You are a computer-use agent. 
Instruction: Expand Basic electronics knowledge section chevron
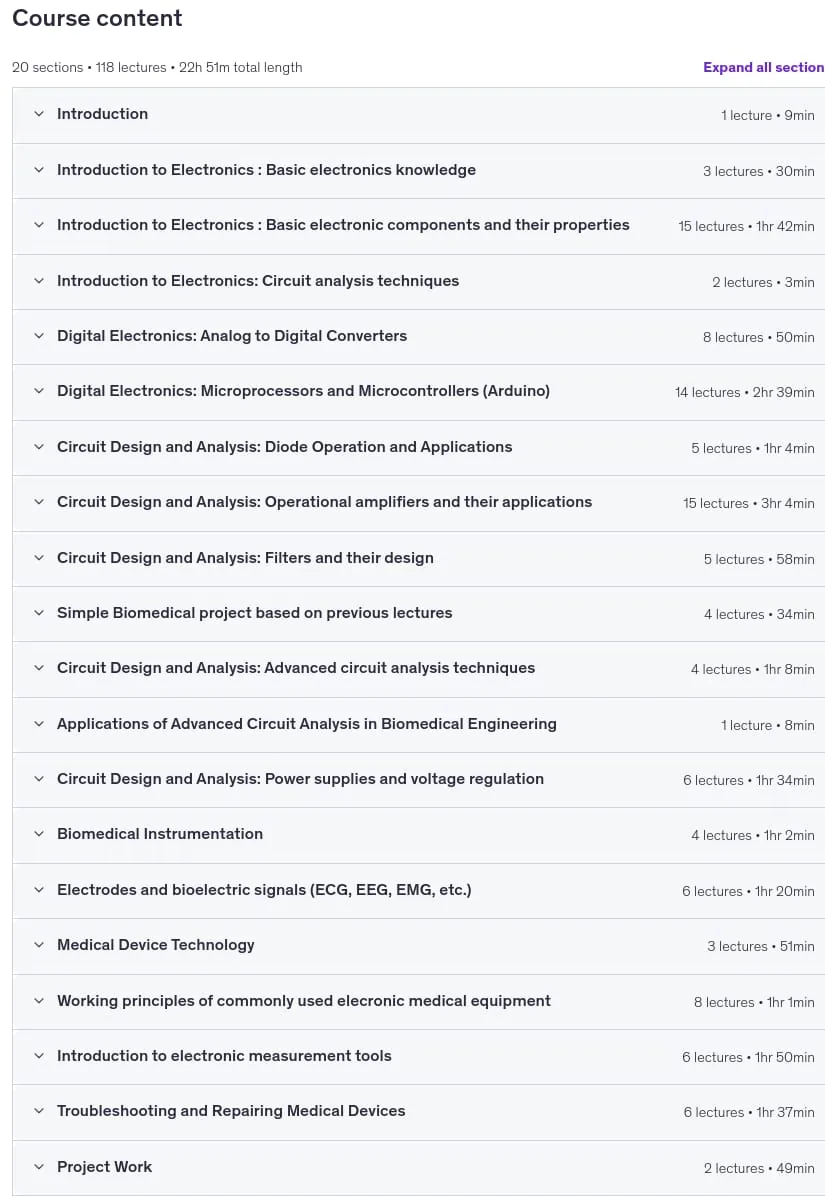[x=39, y=170]
